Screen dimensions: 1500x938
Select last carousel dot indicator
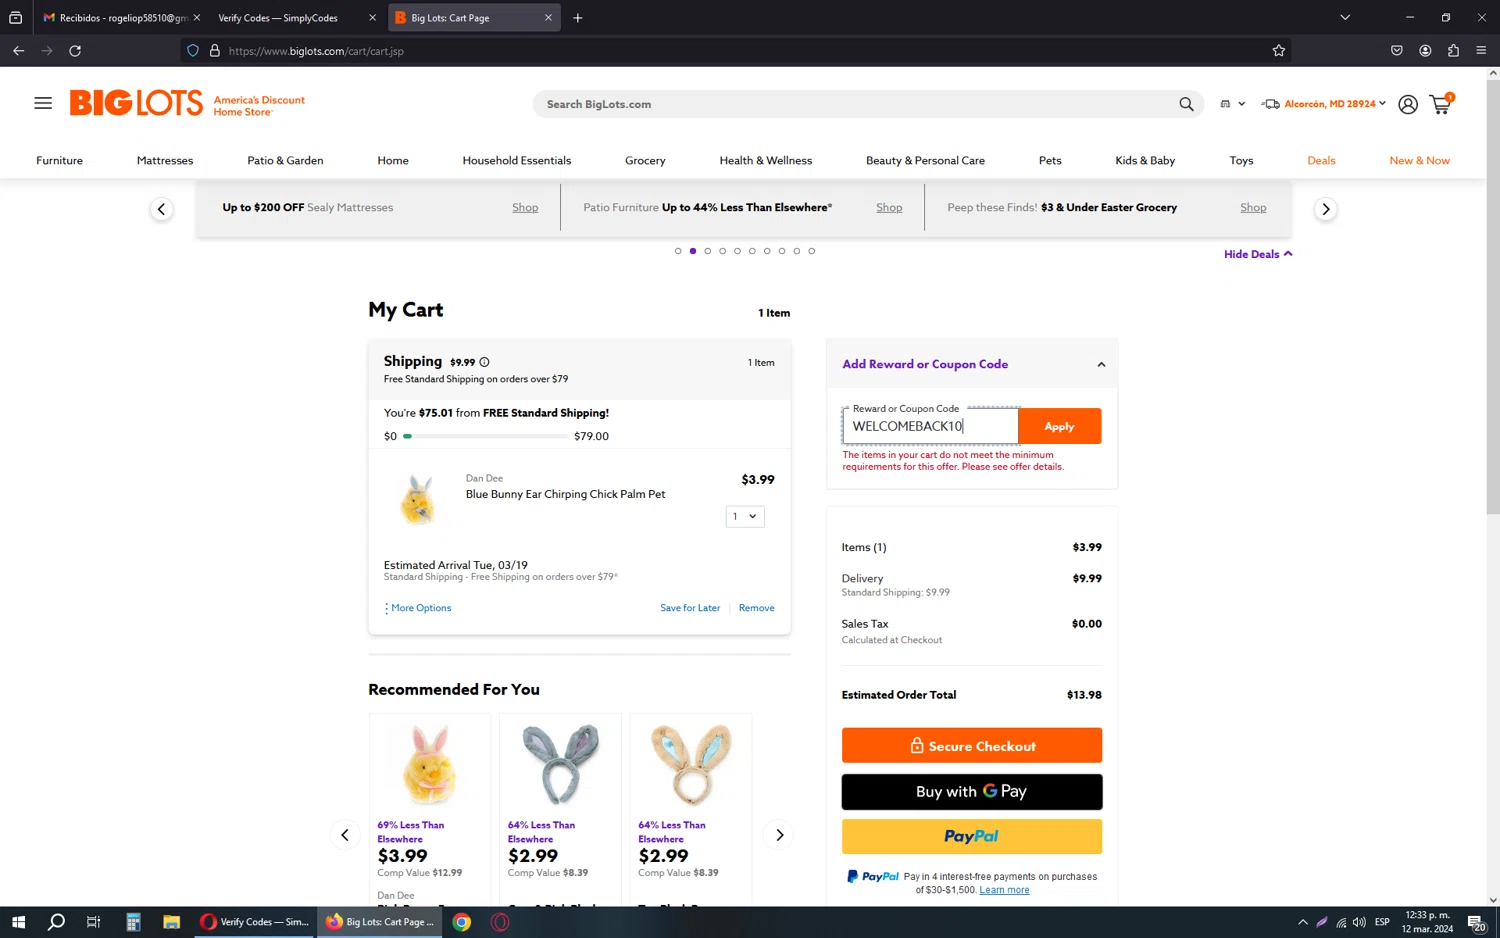pos(811,251)
